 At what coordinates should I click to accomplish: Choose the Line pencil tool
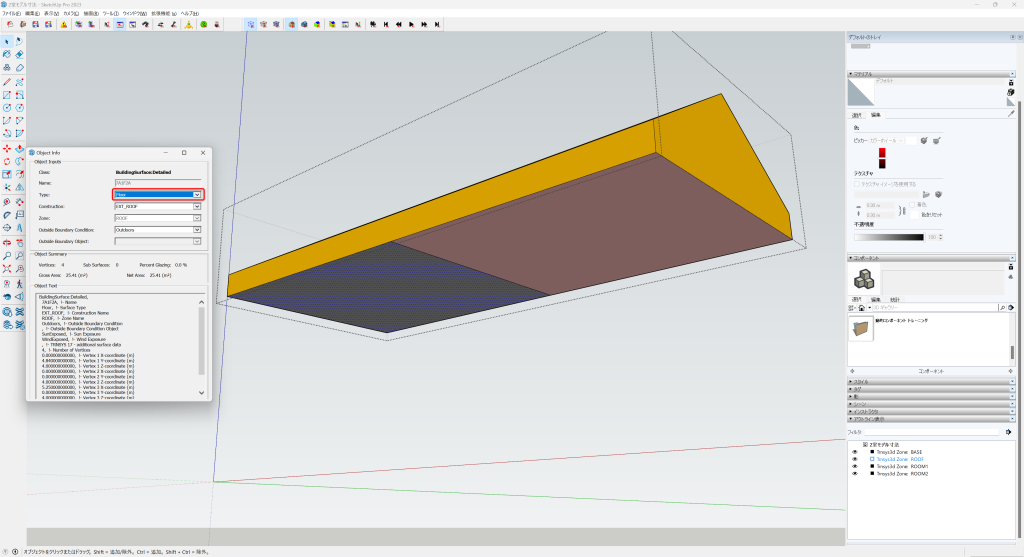[x=7, y=81]
